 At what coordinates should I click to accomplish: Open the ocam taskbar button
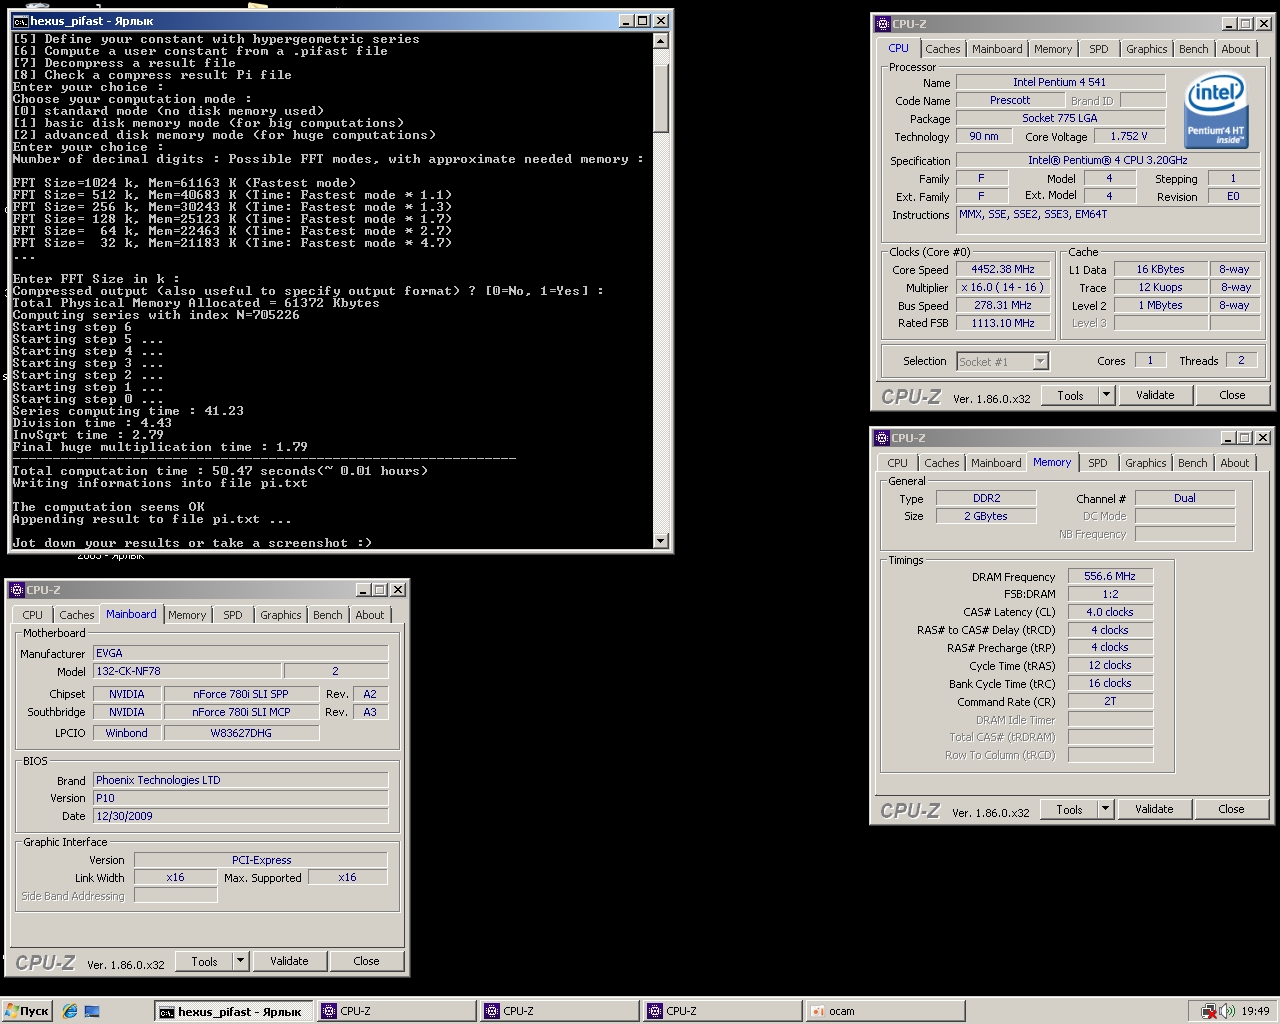[884, 1011]
